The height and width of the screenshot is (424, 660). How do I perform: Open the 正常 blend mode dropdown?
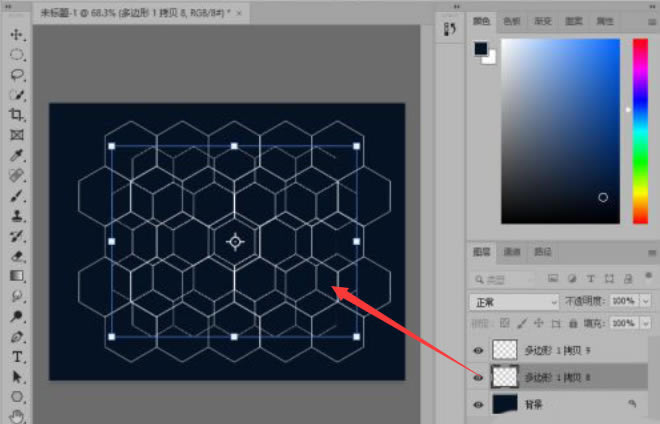(514, 302)
